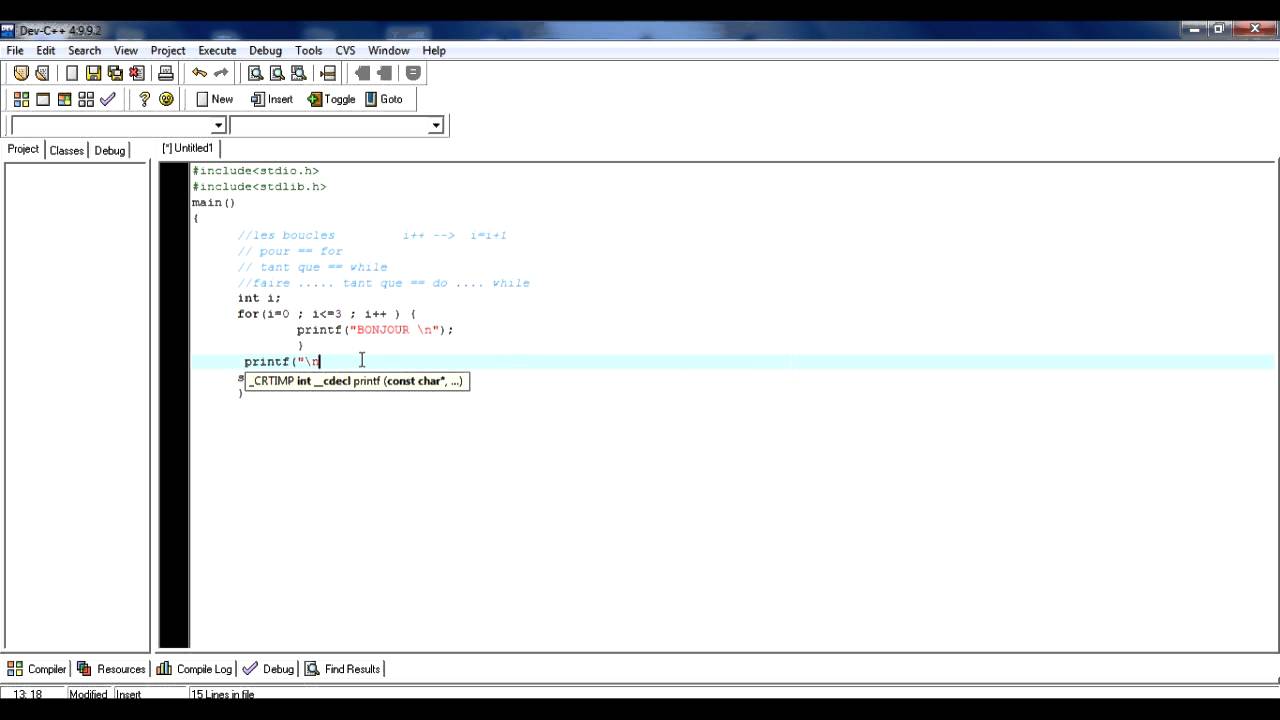Click the blank page New source file icon

(72, 73)
